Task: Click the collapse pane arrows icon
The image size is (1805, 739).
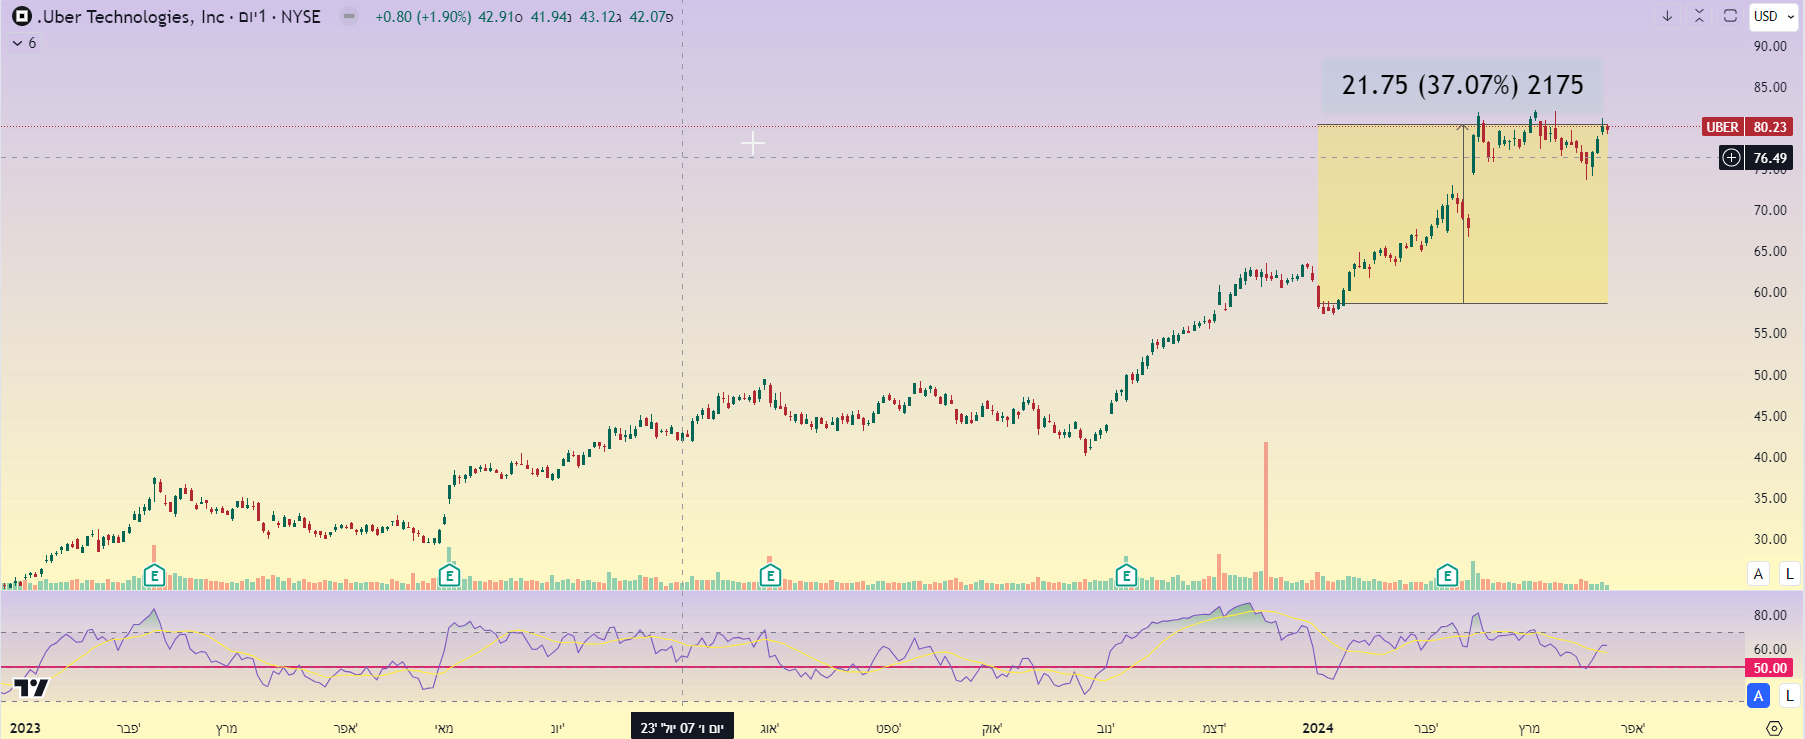Action: point(1699,16)
